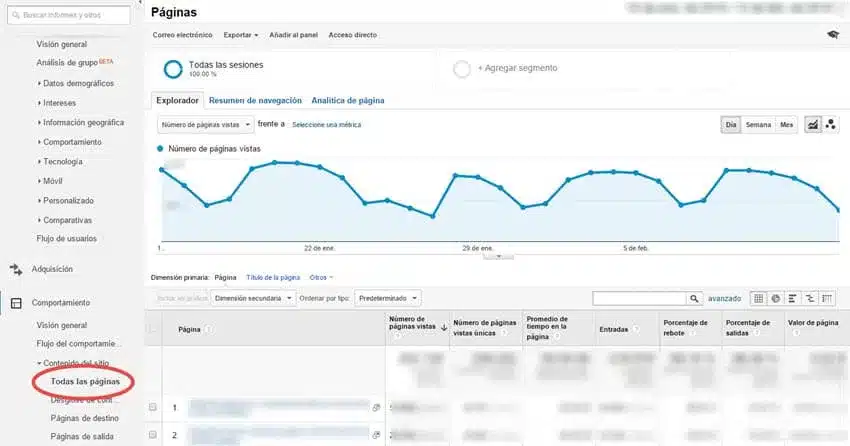Check the row 1 checkbox
Viewport: 850px width, 446px height.
click(x=153, y=407)
